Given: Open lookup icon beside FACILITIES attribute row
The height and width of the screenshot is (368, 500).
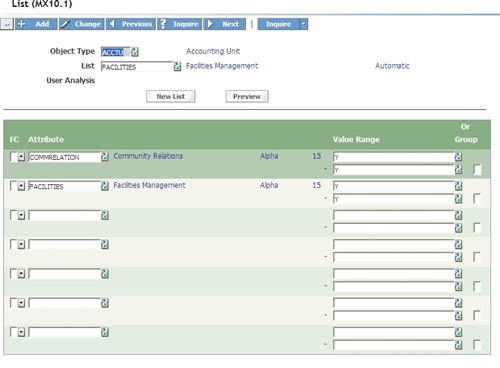Looking at the screenshot, I should 105,186.
